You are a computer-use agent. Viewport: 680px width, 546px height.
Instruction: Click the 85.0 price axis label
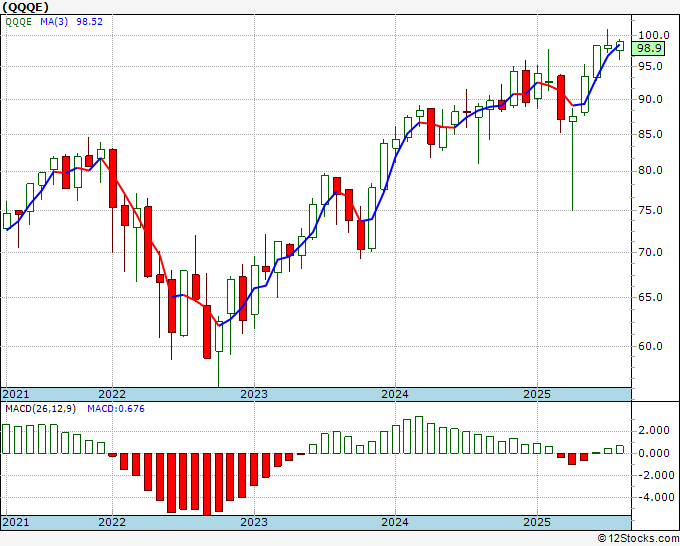(x=650, y=134)
